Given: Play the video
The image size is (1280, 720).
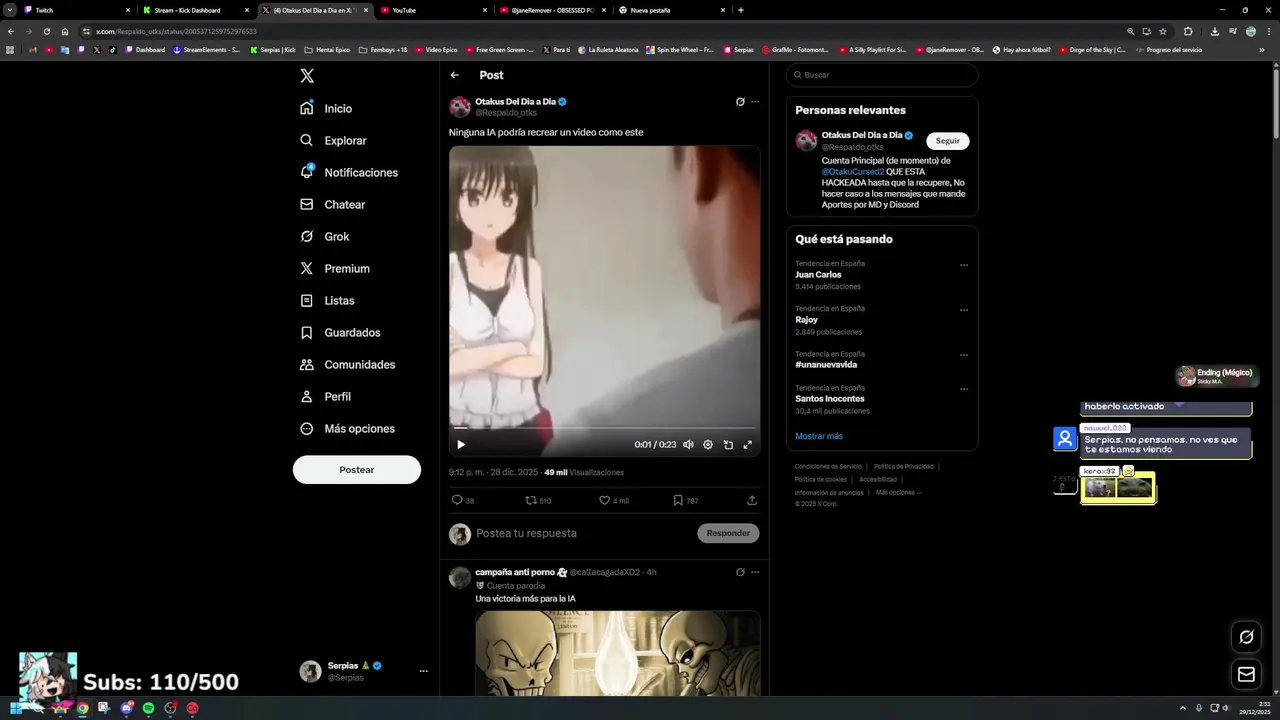Looking at the screenshot, I should 461,444.
